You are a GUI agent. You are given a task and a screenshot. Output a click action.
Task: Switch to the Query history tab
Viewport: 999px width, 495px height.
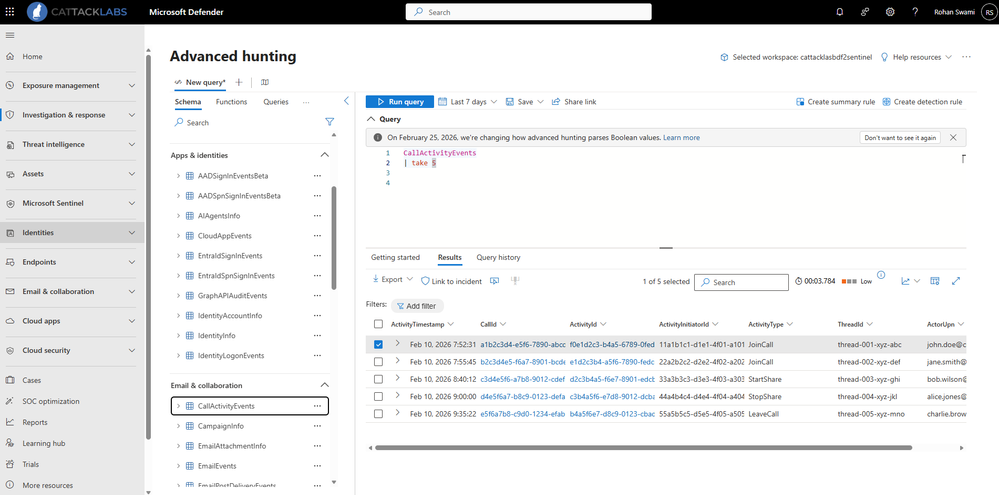498,257
